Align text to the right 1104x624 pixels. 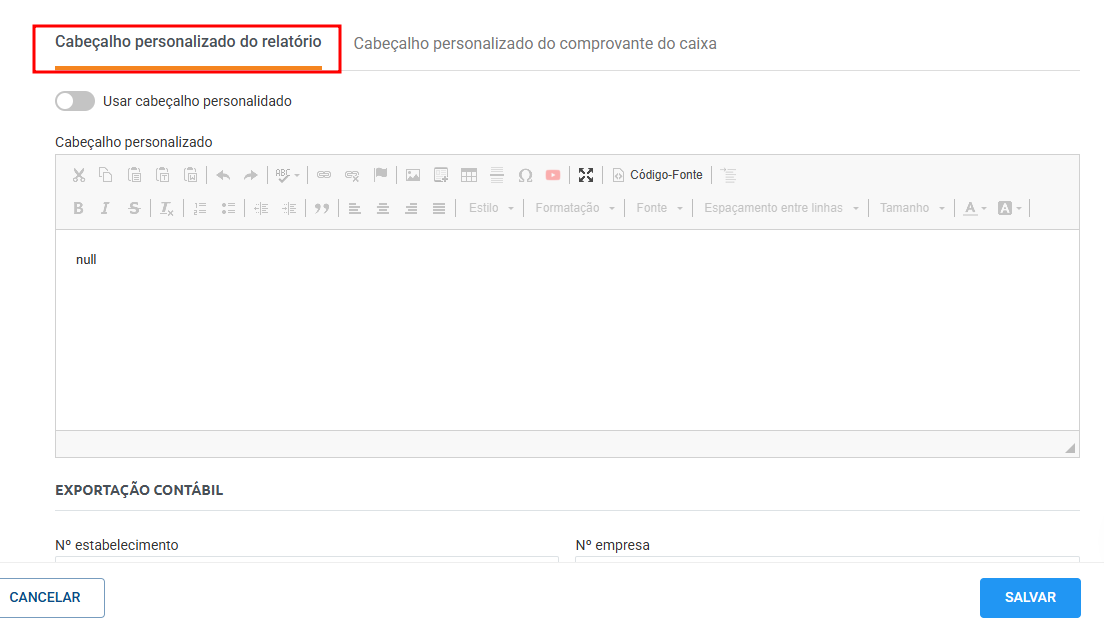pos(410,208)
